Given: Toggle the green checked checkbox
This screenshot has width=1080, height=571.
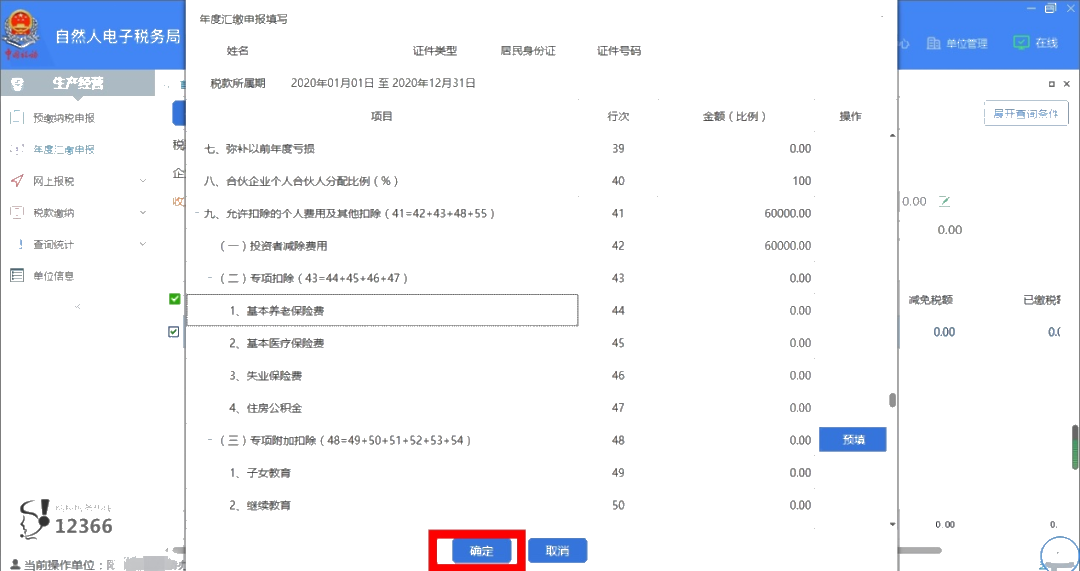Looking at the screenshot, I should [x=174, y=299].
